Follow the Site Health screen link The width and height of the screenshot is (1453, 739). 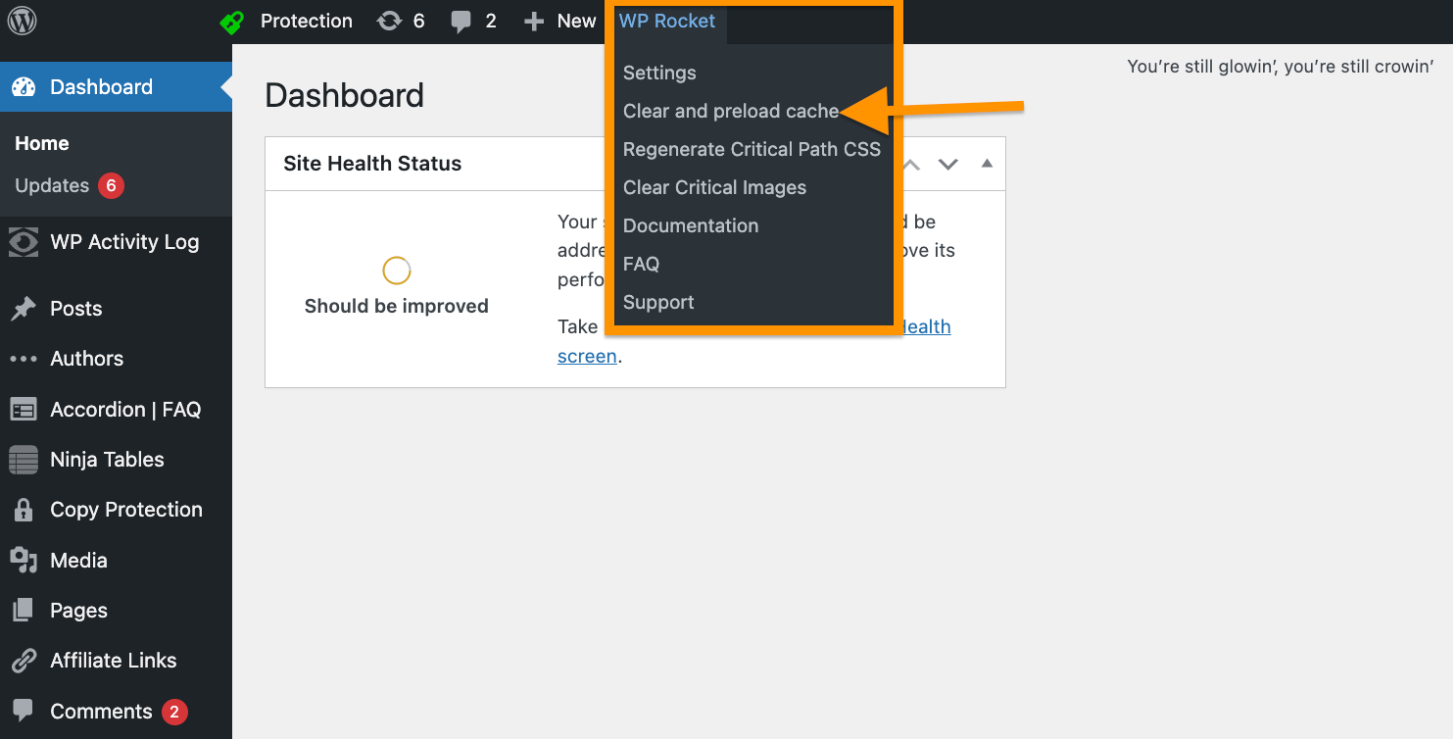click(x=587, y=356)
